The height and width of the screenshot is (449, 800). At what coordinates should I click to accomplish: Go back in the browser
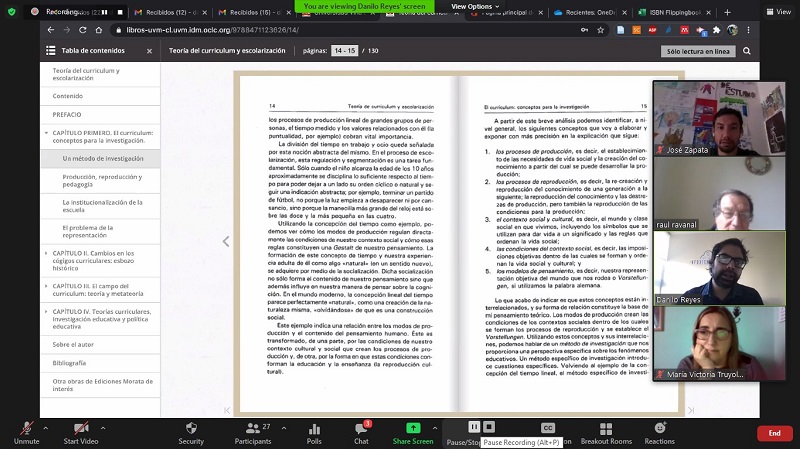coord(51,30)
